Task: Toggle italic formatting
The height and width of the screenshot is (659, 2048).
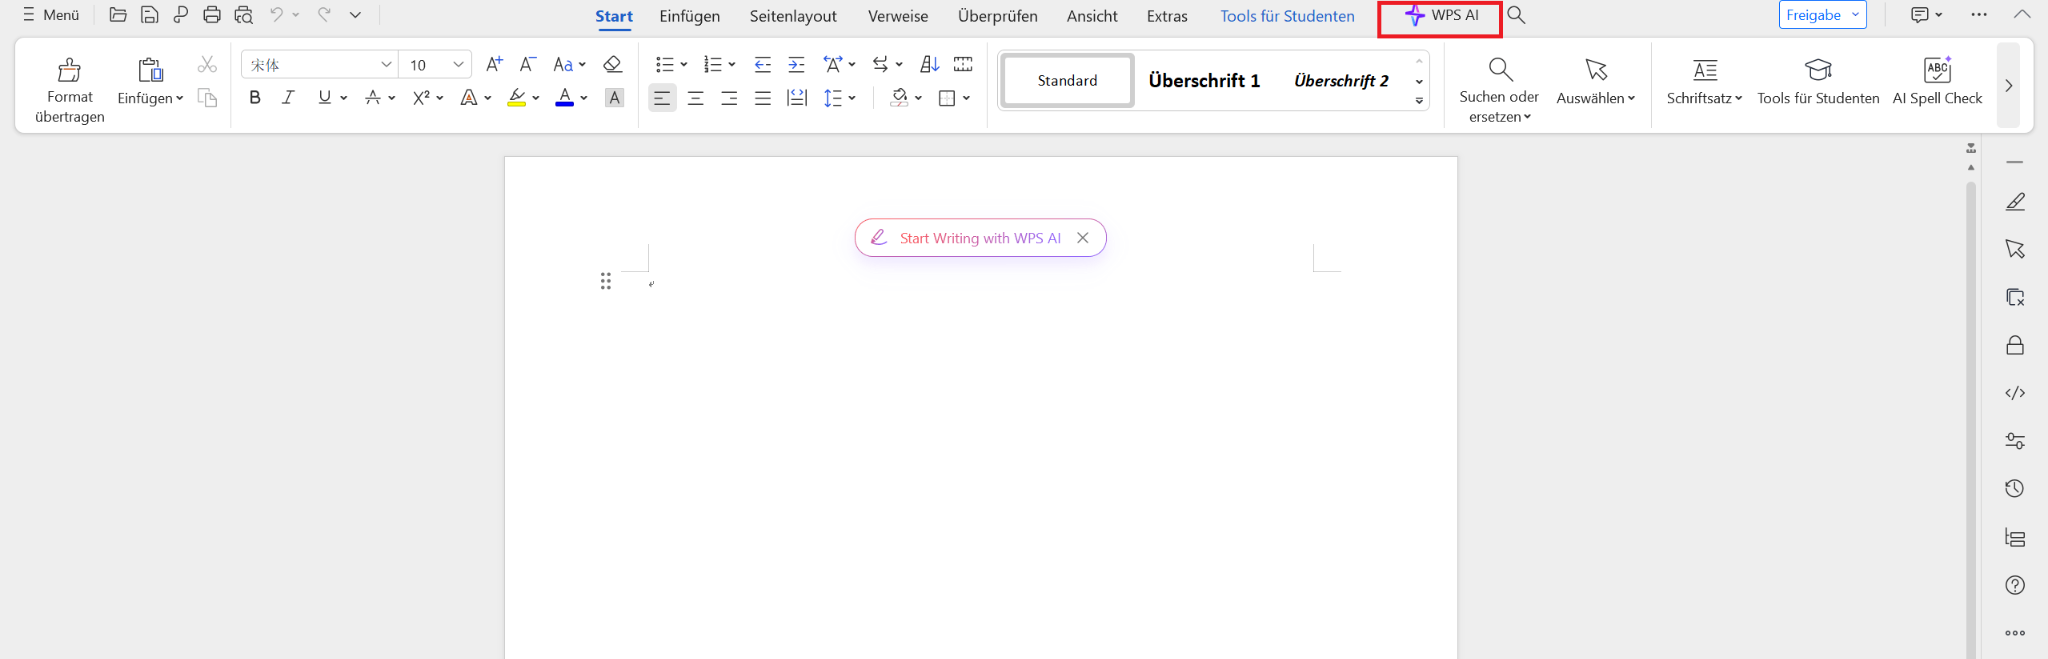Action: coord(288,98)
